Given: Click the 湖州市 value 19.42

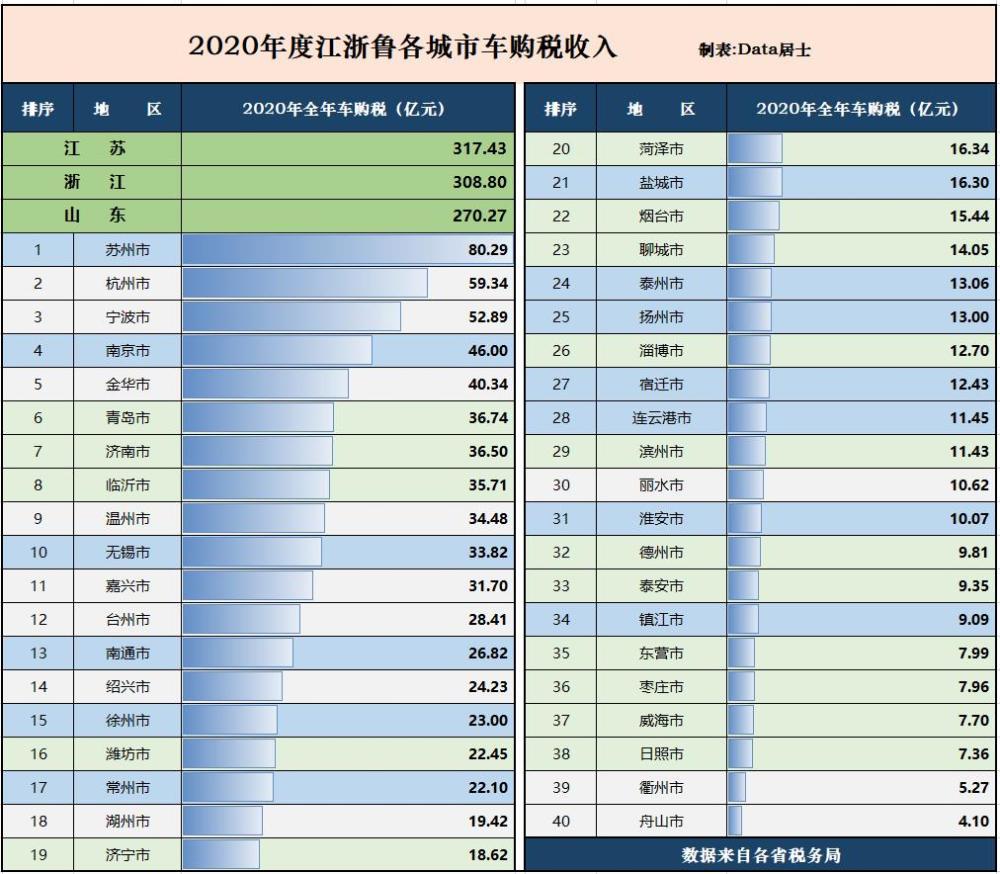Looking at the screenshot, I should coord(488,821).
